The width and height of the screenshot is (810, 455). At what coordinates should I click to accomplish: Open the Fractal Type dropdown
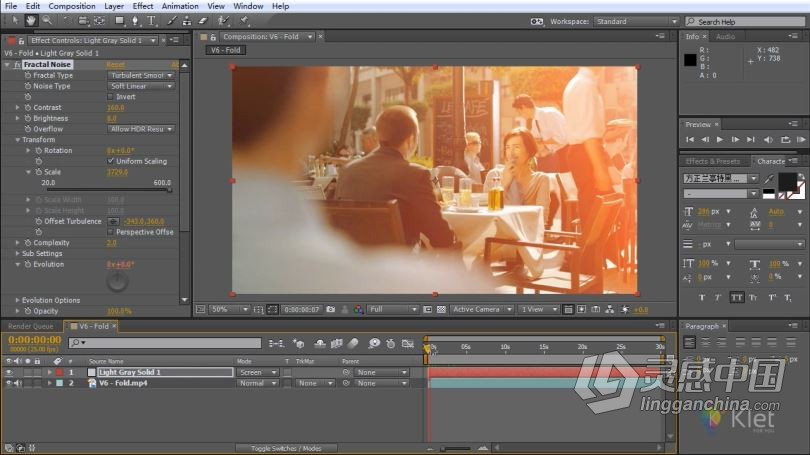coord(141,75)
